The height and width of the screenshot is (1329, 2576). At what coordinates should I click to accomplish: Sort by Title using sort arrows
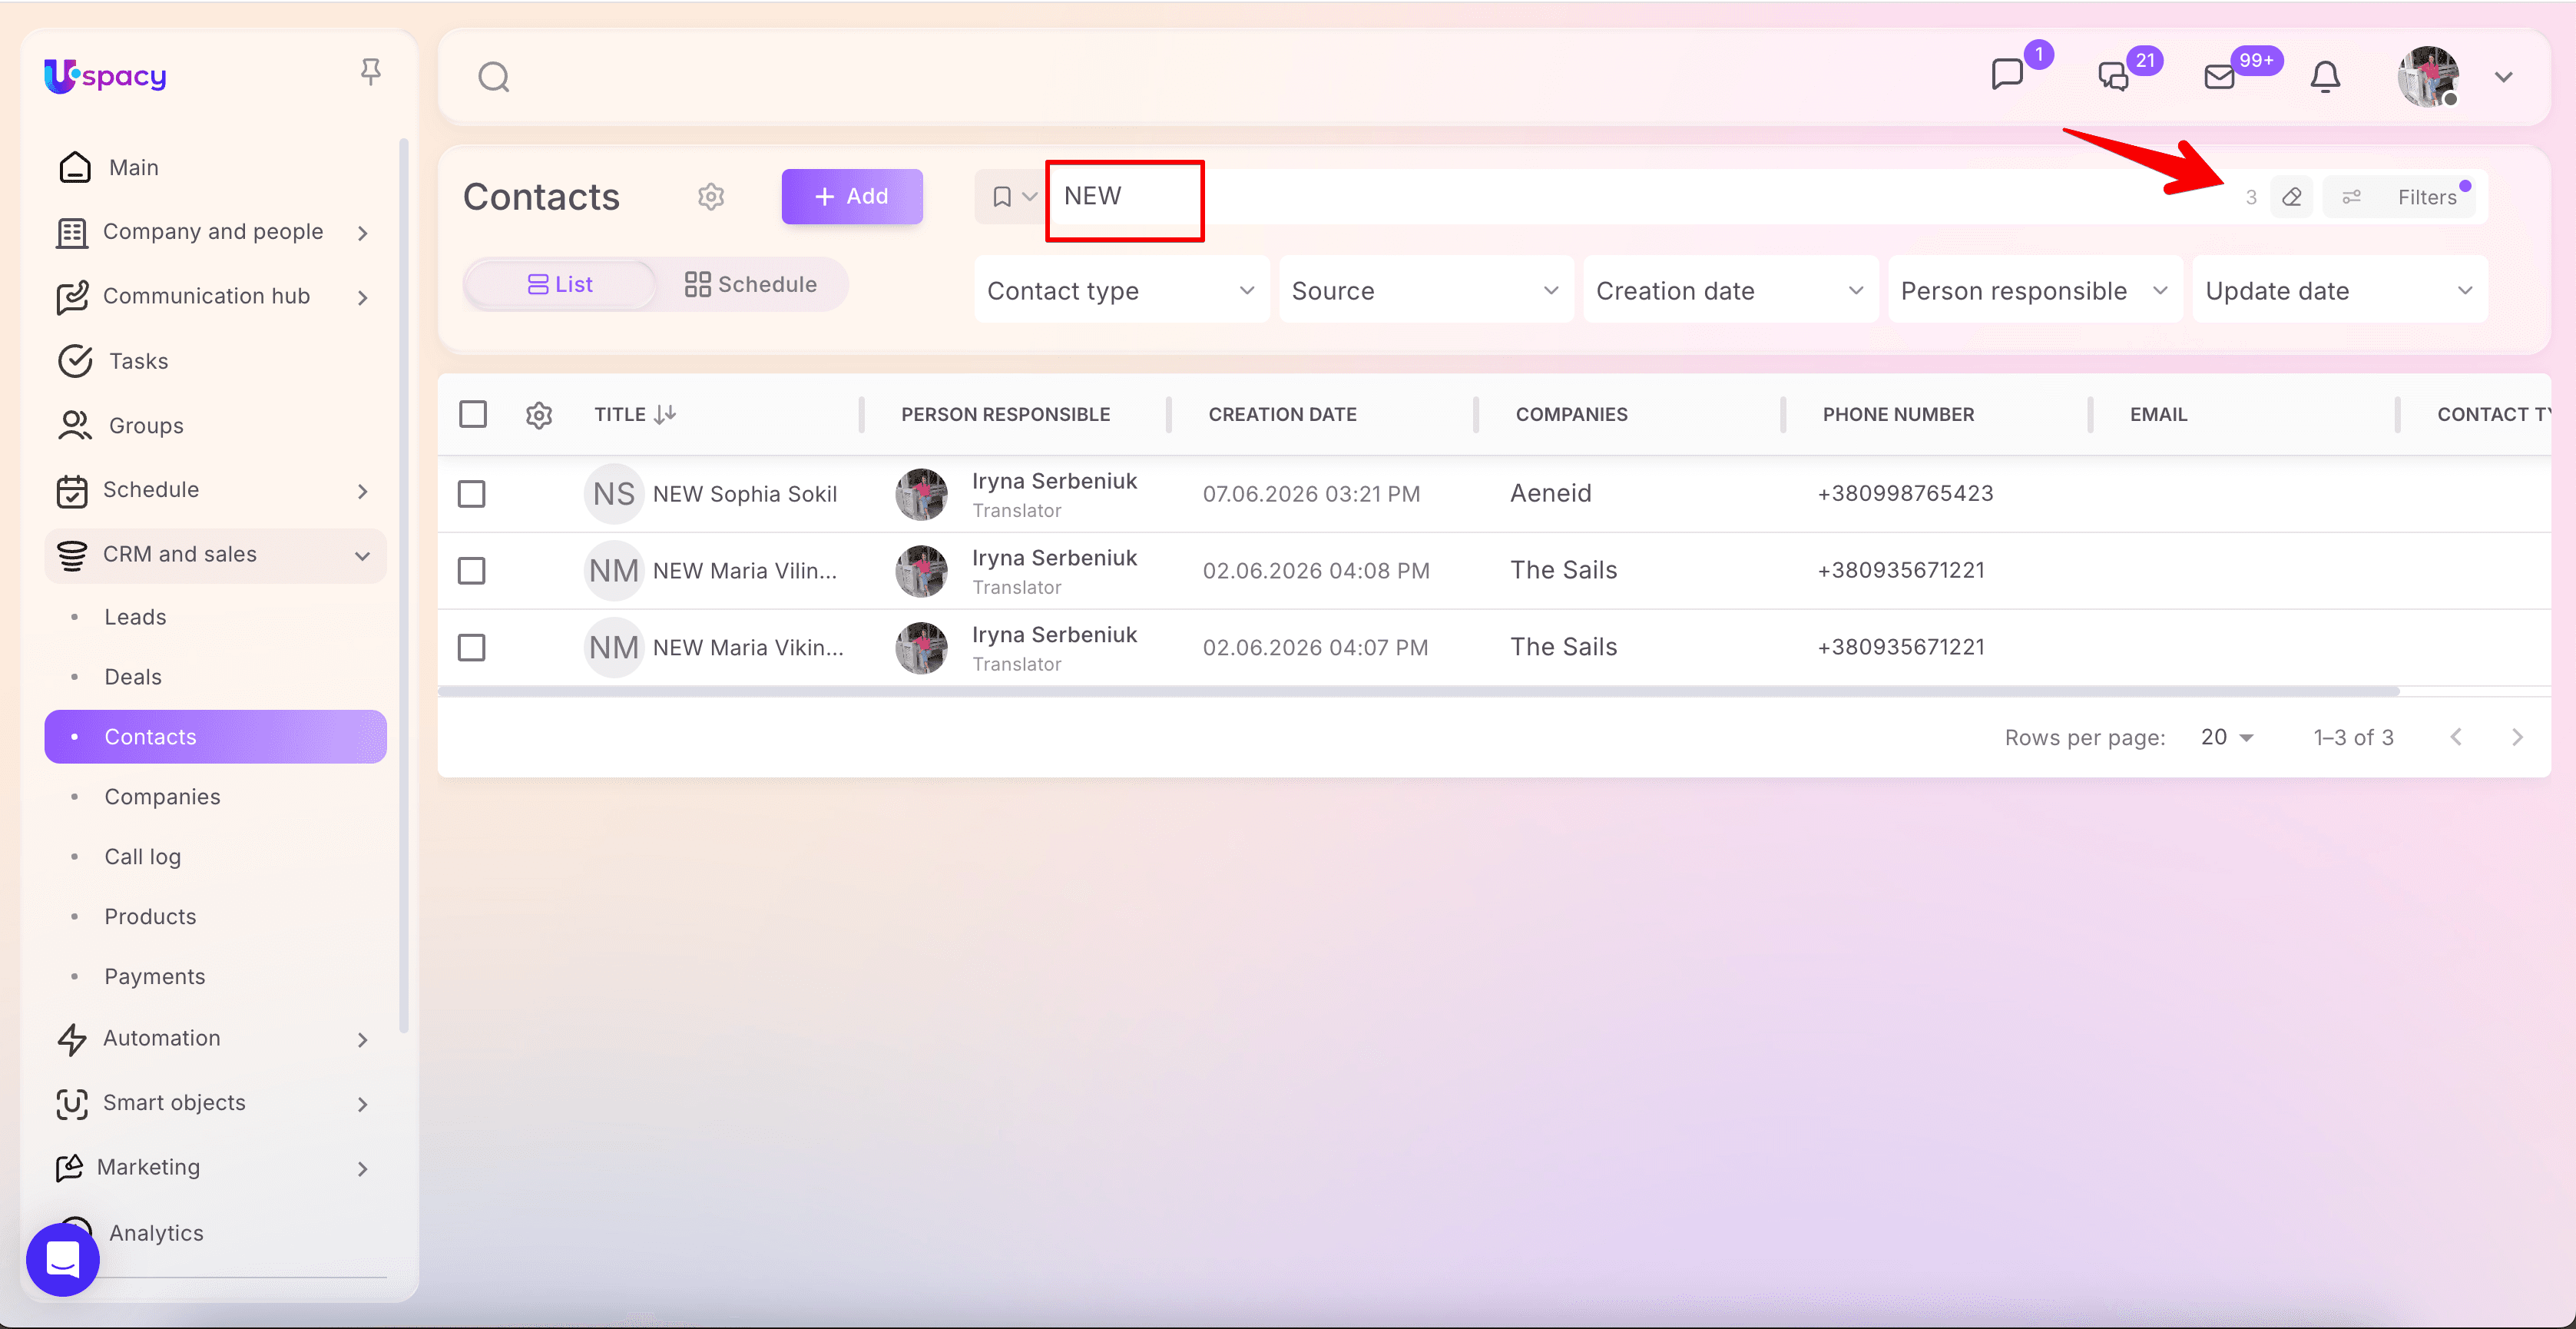click(665, 414)
